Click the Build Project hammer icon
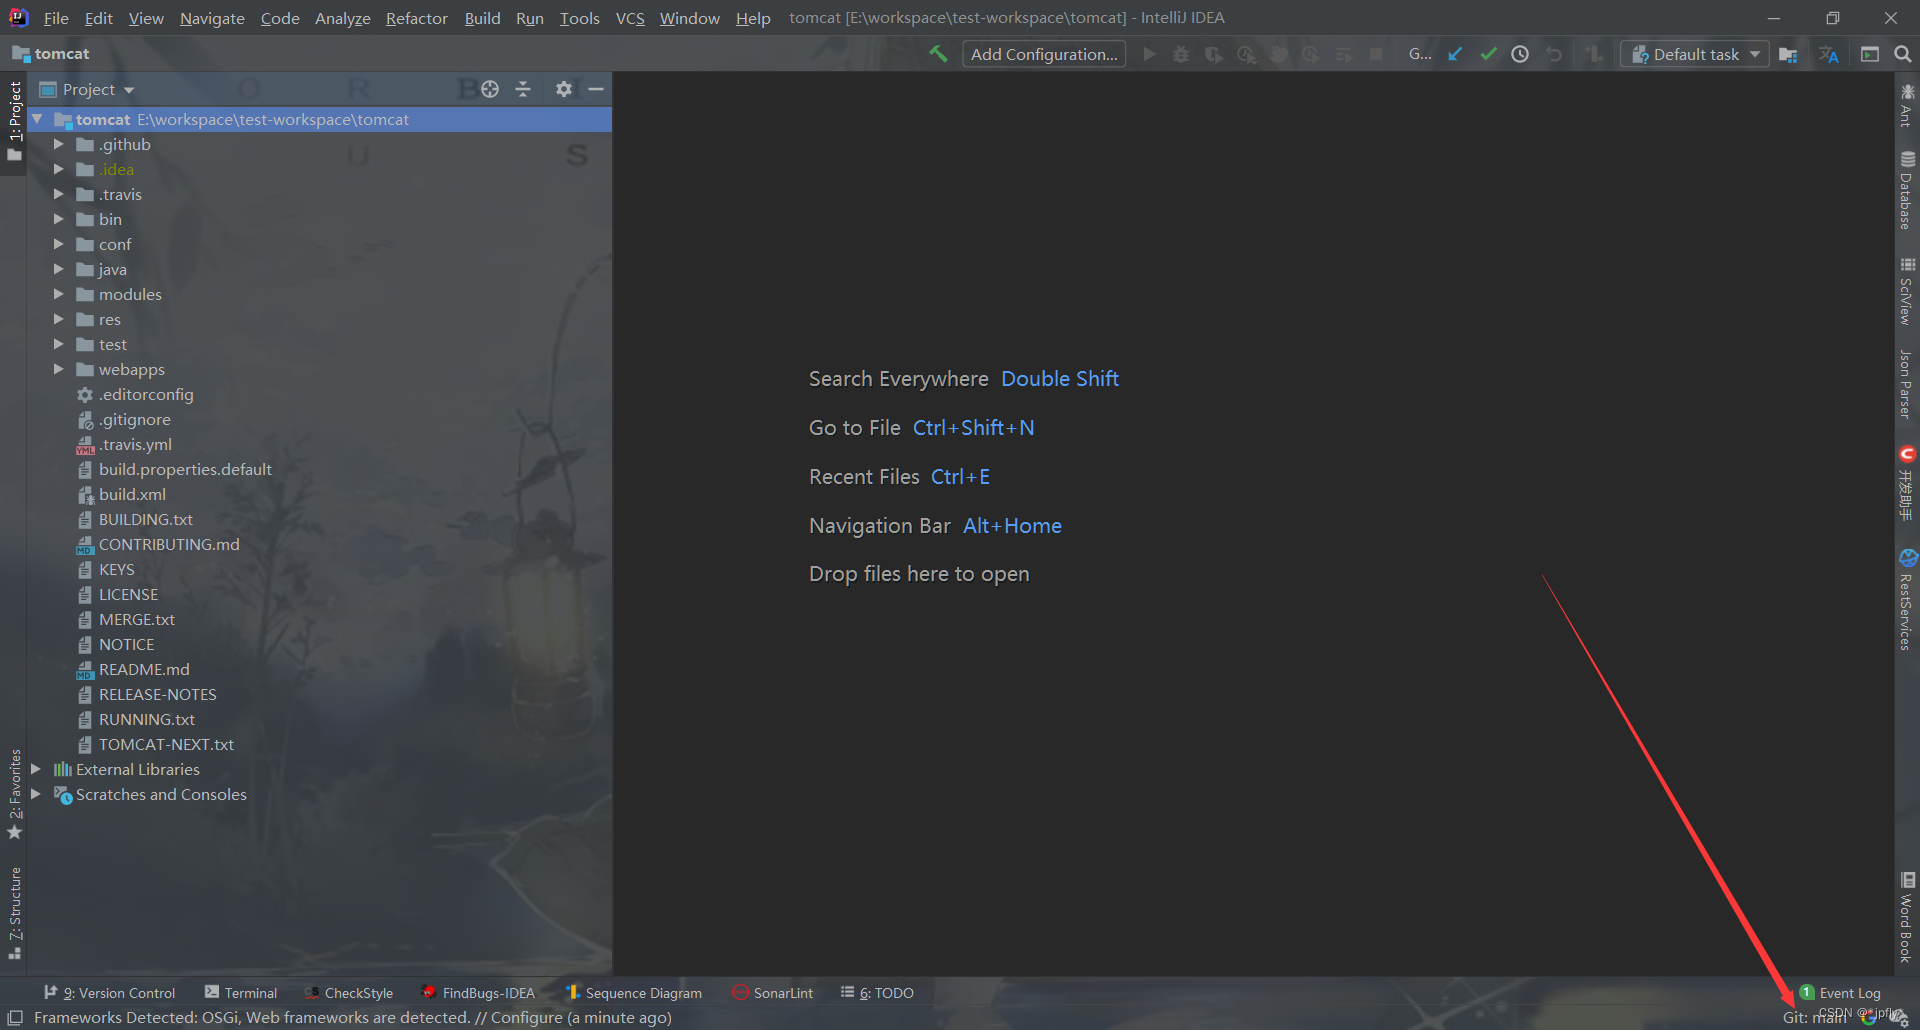This screenshot has height=1030, width=1920. click(938, 54)
